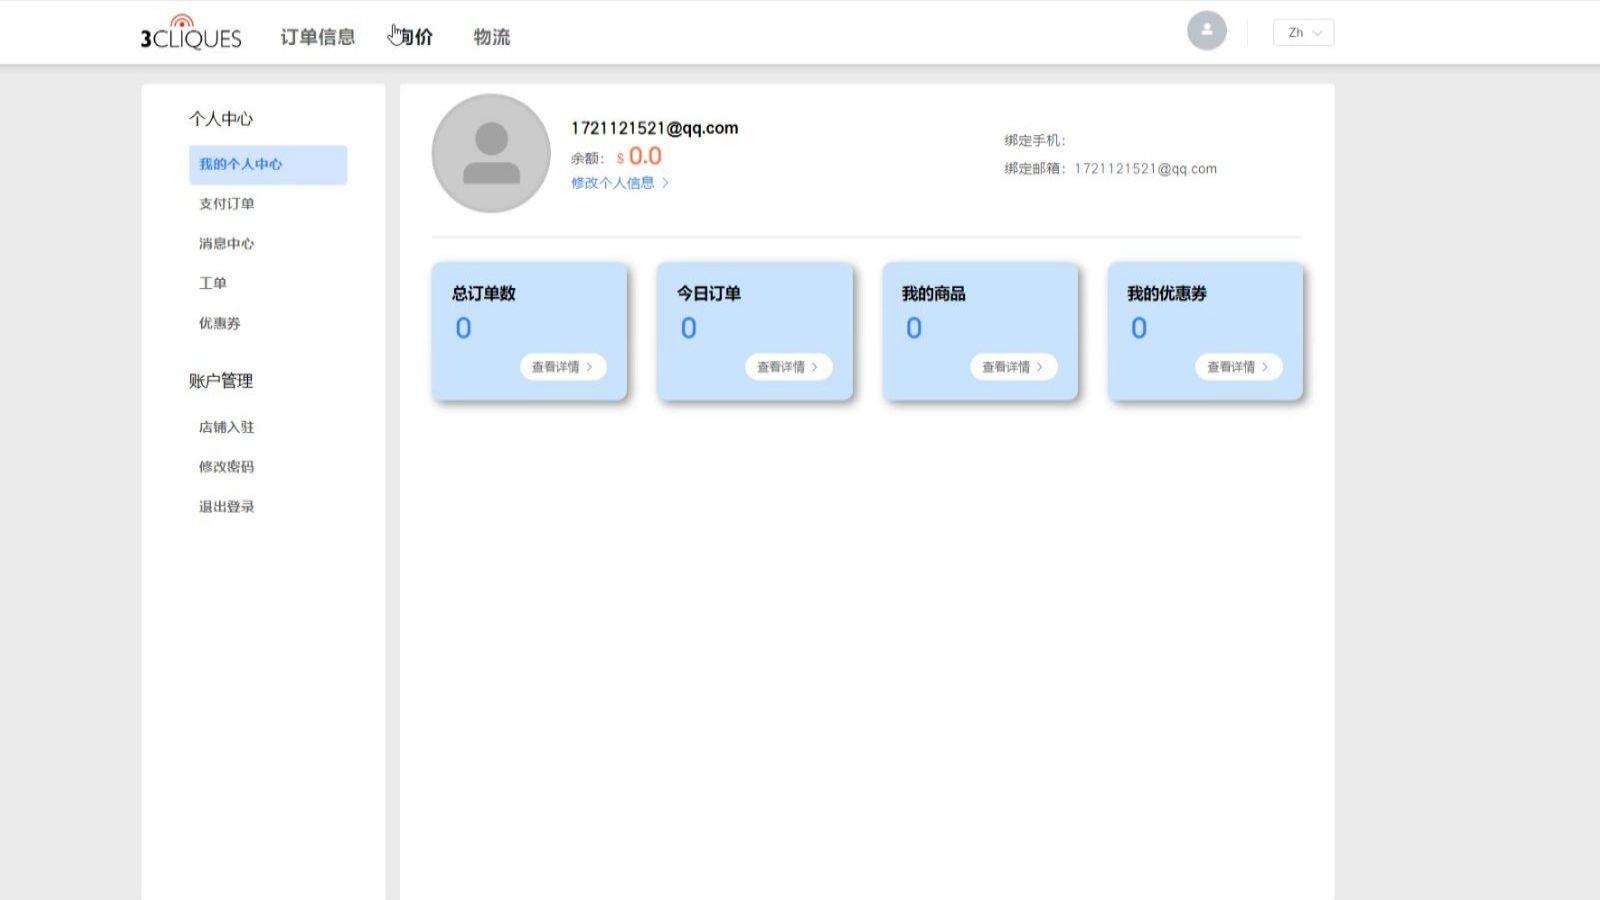This screenshot has height=900, width=1600.
Task: Open 店铺入驻 under 账户管理
Action: coord(225,426)
